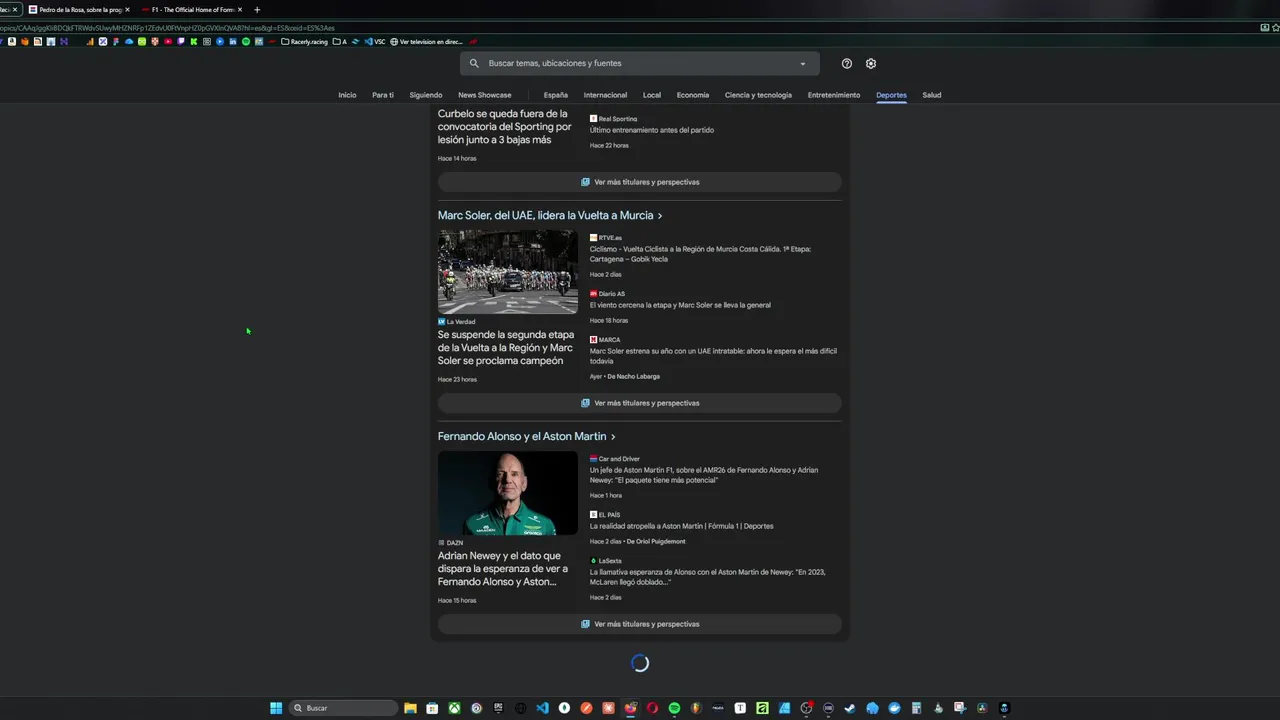Open EL PAÍS 'La realidad atropella a Aston Martin'
Screen dimensions: 1280x720
[681, 526]
